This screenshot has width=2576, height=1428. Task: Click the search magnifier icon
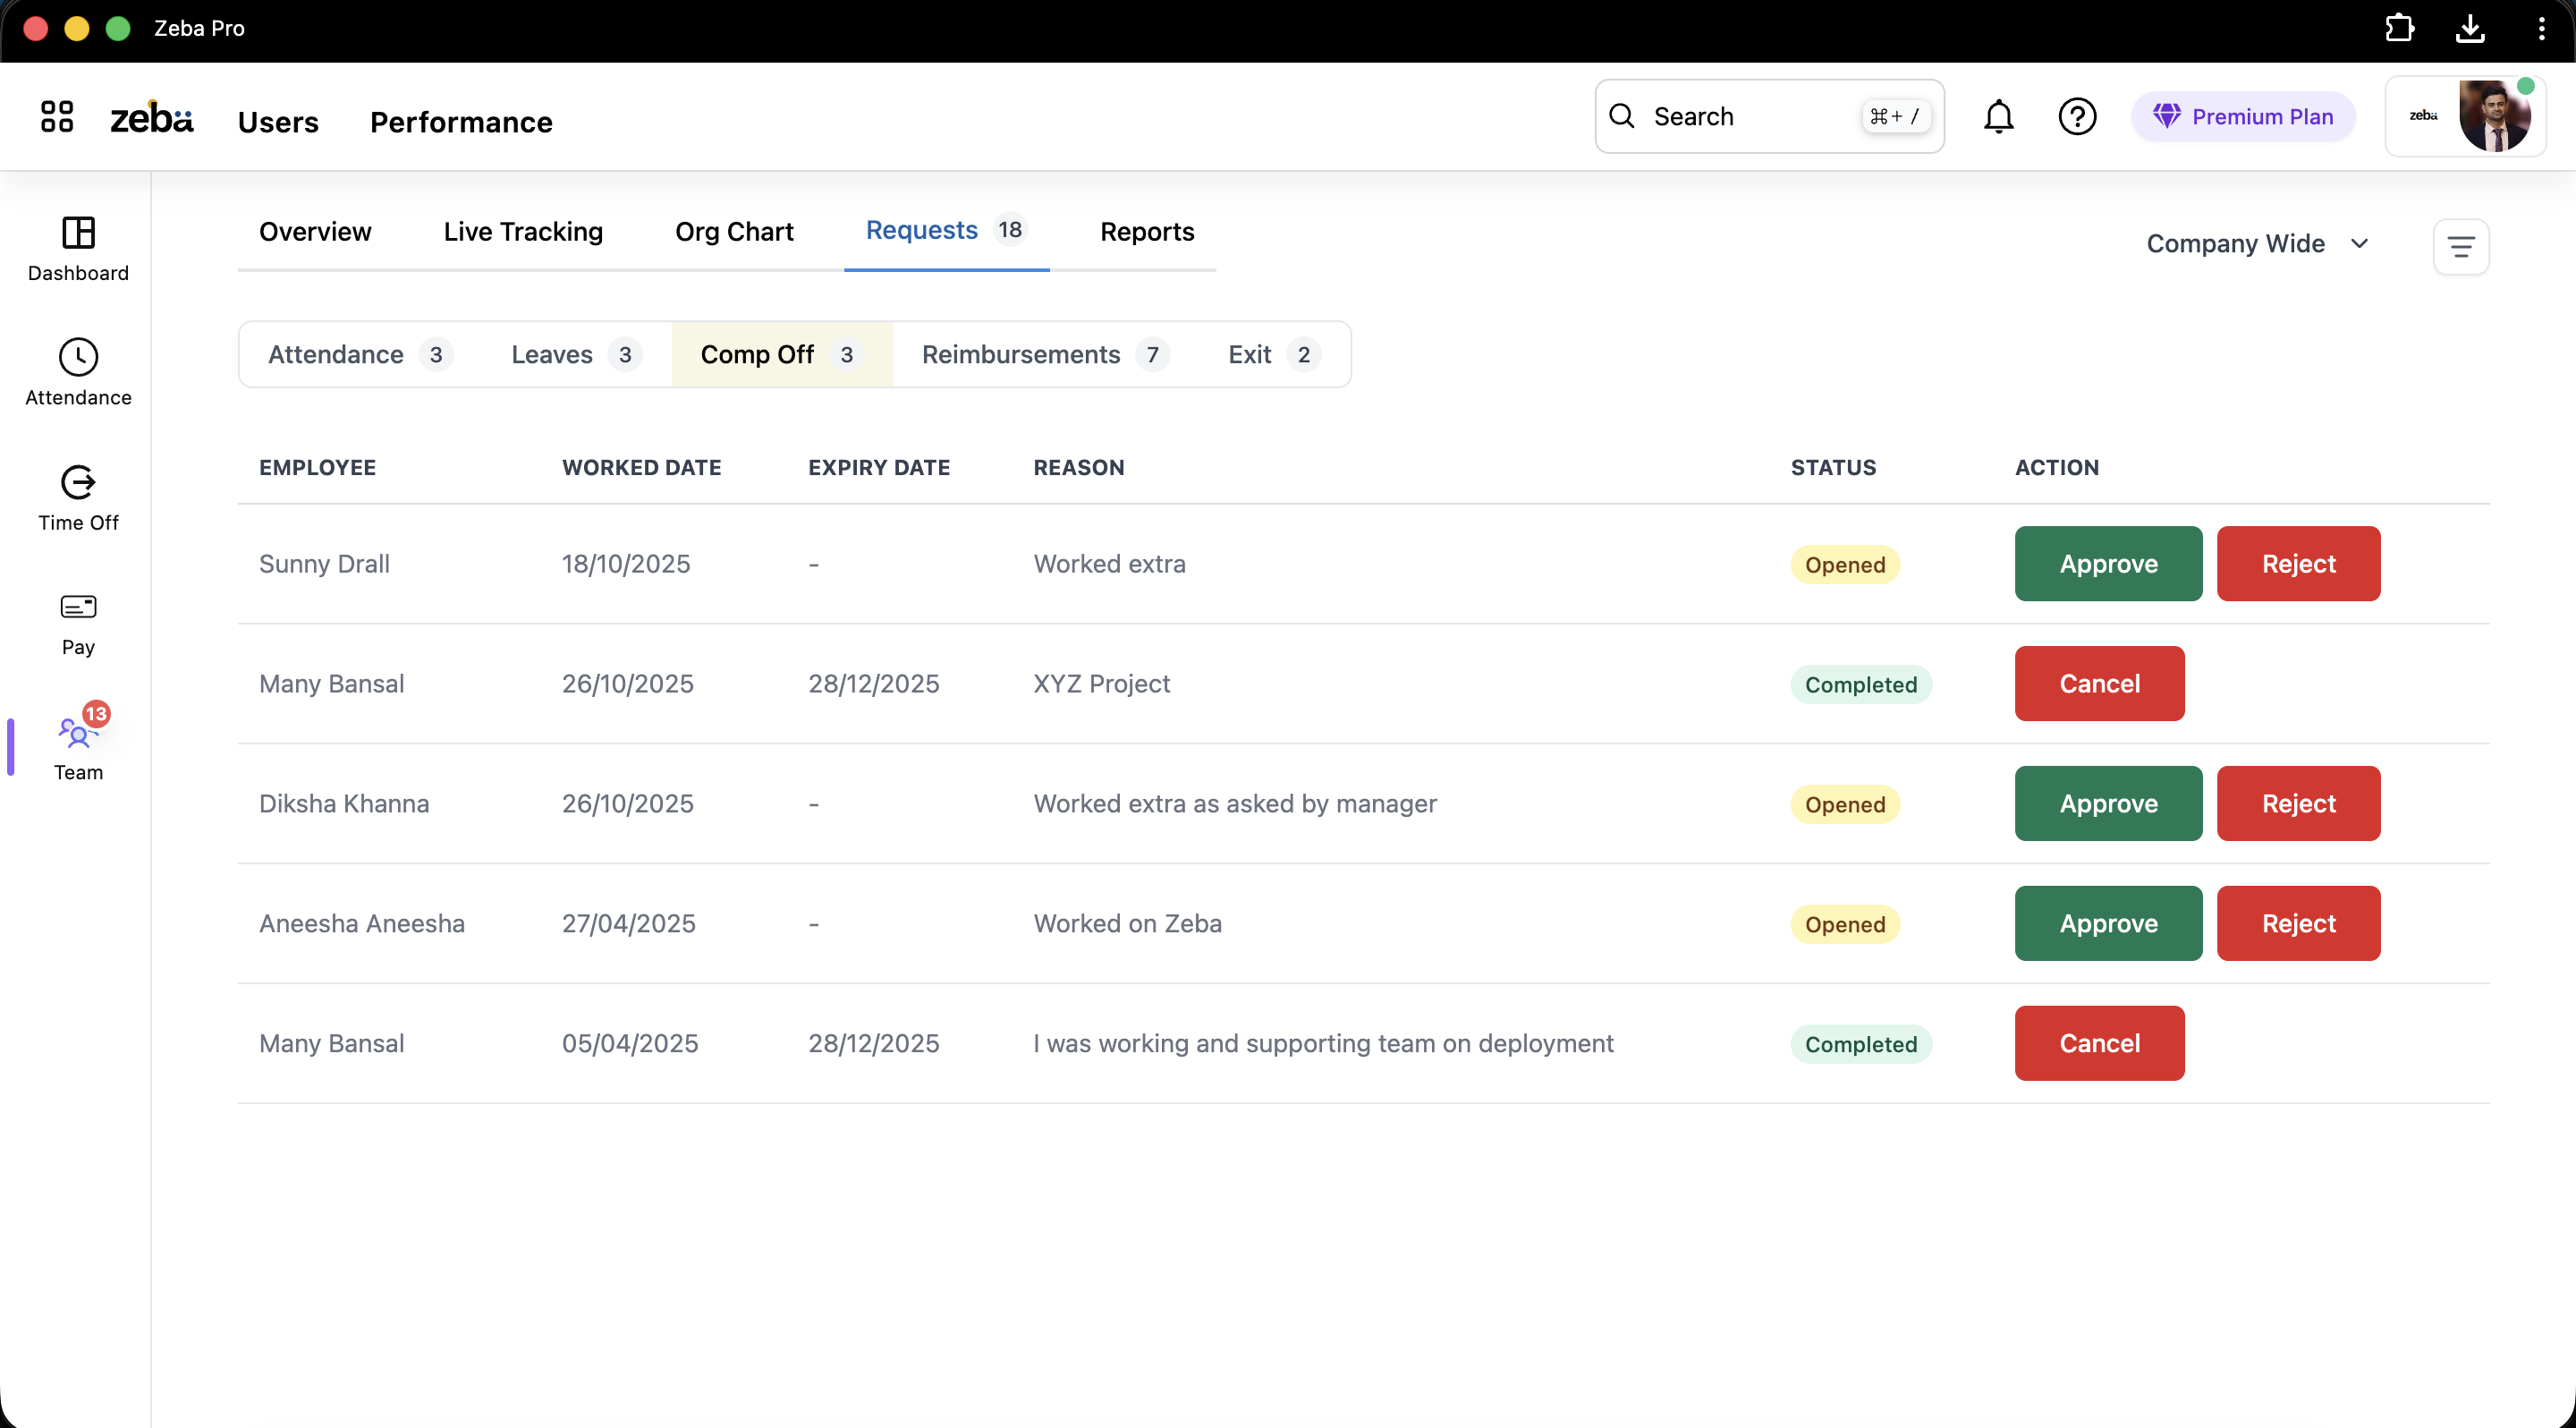[1622, 116]
